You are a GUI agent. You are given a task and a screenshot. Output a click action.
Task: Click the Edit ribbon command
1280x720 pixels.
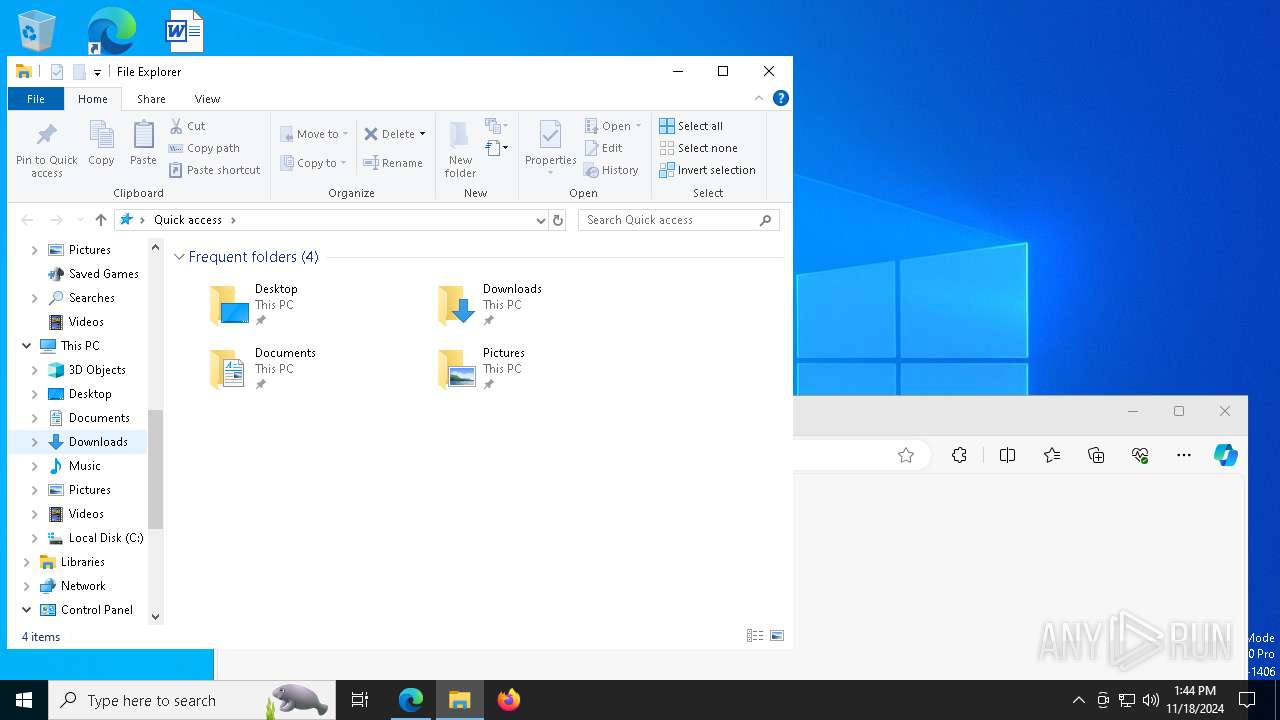coord(604,148)
